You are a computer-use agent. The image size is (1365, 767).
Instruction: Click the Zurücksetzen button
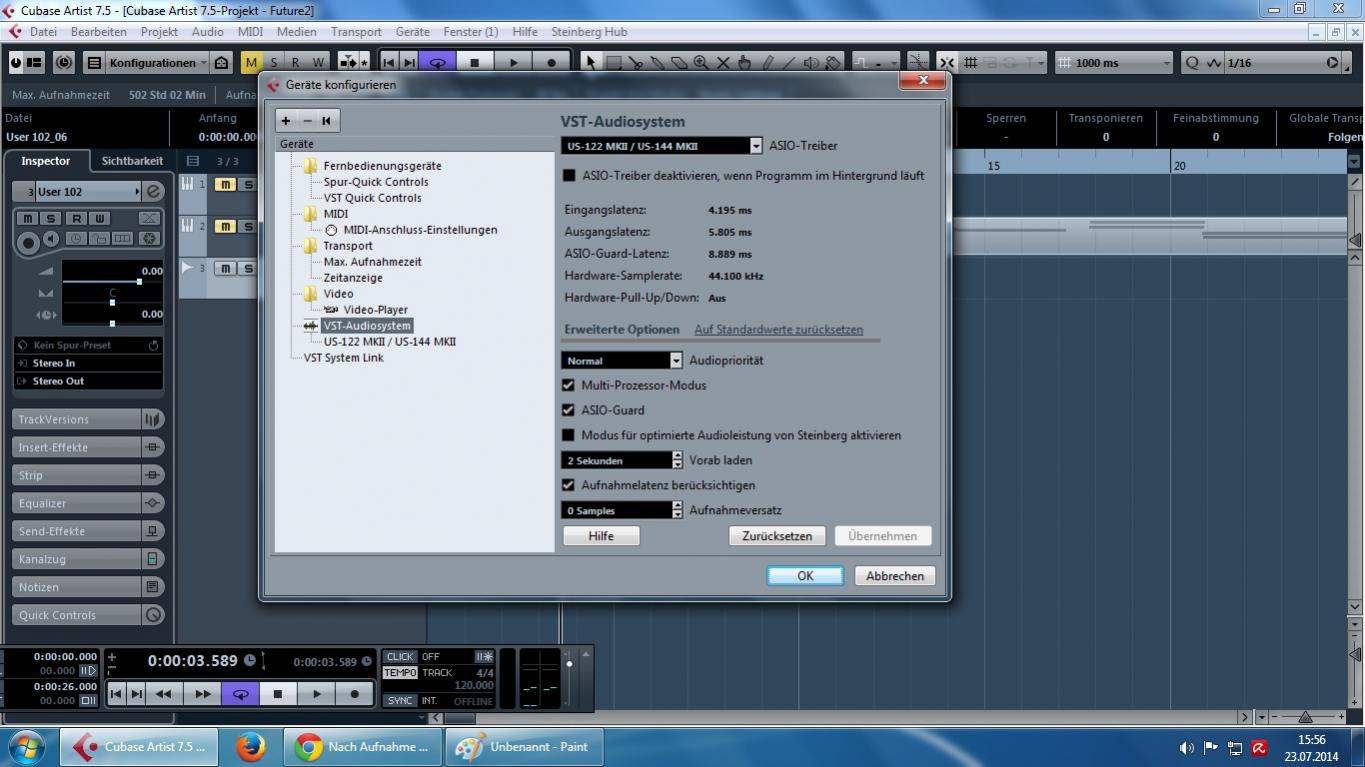pos(777,536)
